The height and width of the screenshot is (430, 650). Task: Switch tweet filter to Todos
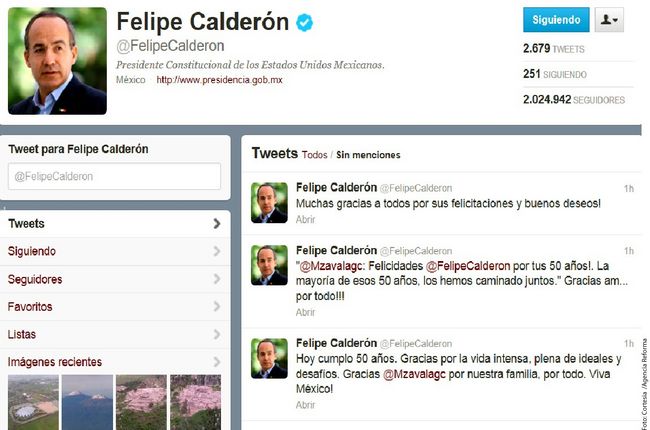click(315, 155)
